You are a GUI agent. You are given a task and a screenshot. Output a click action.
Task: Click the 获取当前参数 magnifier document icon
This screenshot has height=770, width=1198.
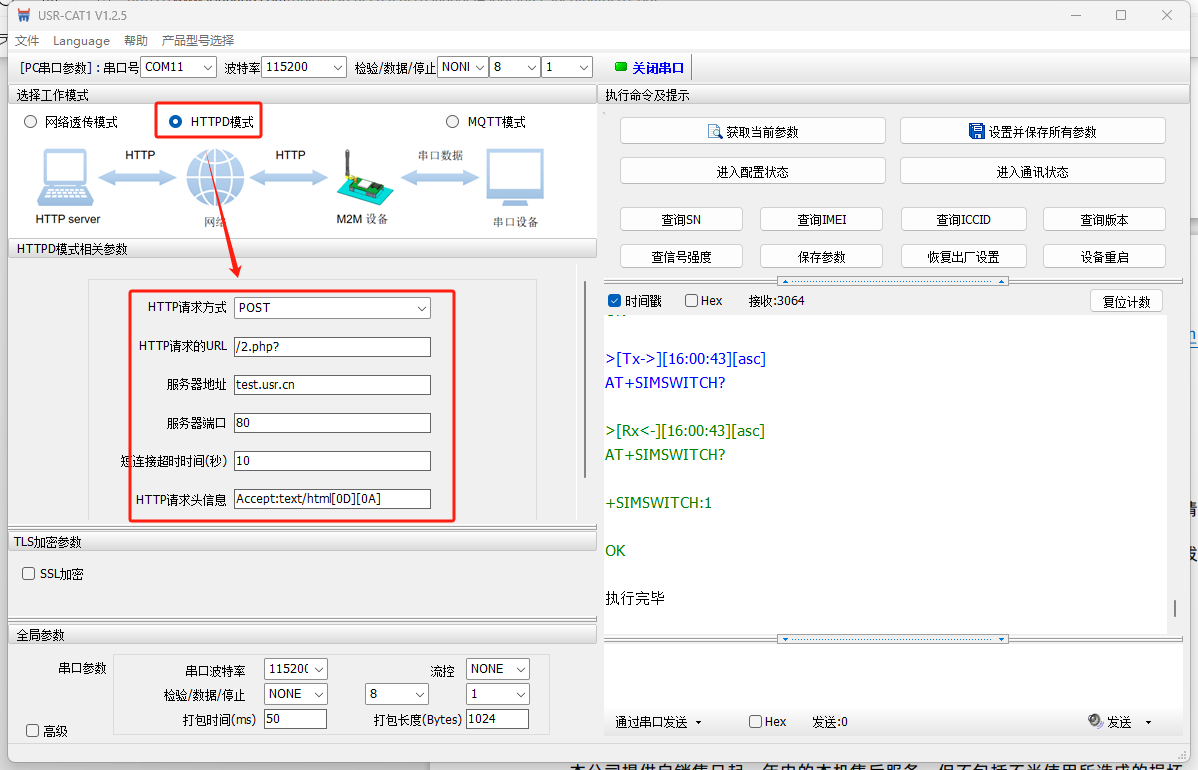click(715, 132)
